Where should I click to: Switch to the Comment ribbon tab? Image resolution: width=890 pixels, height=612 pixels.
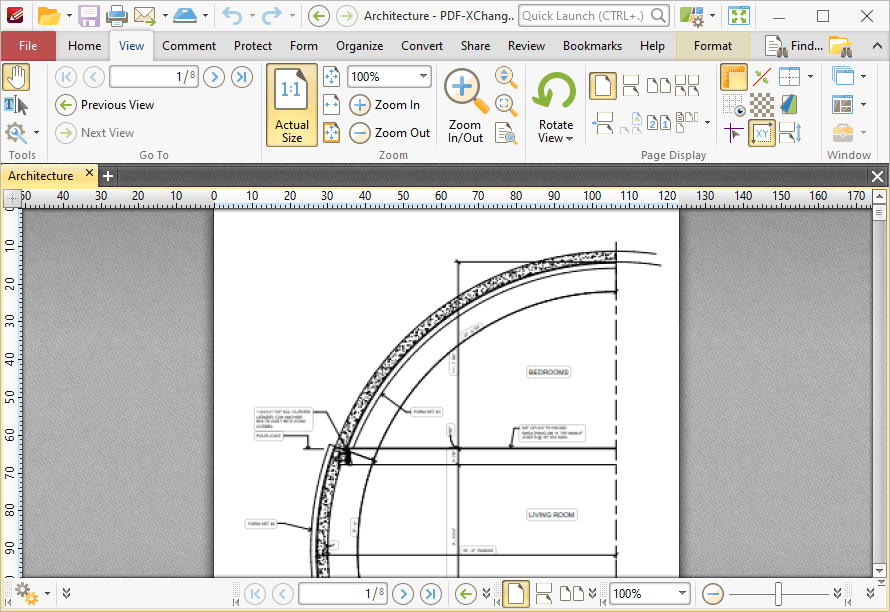[x=189, y=45]
